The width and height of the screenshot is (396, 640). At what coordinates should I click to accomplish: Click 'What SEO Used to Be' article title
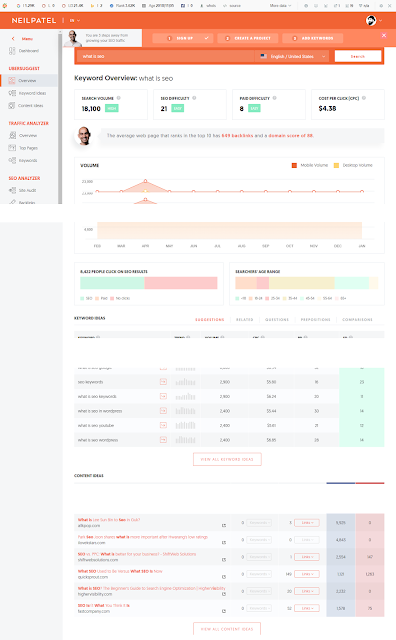[120, 571]
